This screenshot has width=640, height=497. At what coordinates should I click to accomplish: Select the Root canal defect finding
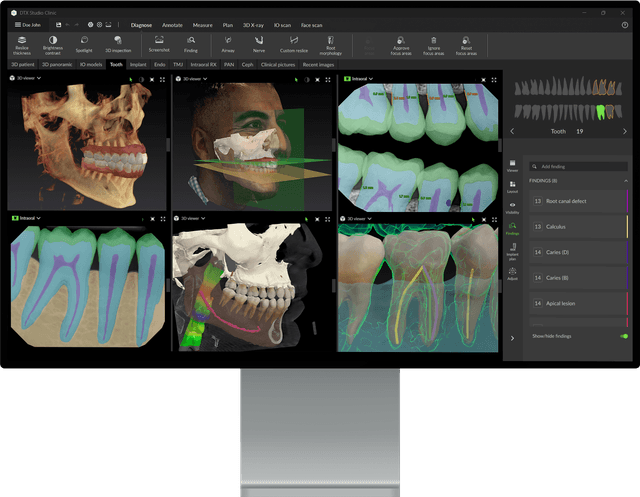pyautogui.click(x=578, y=201)
